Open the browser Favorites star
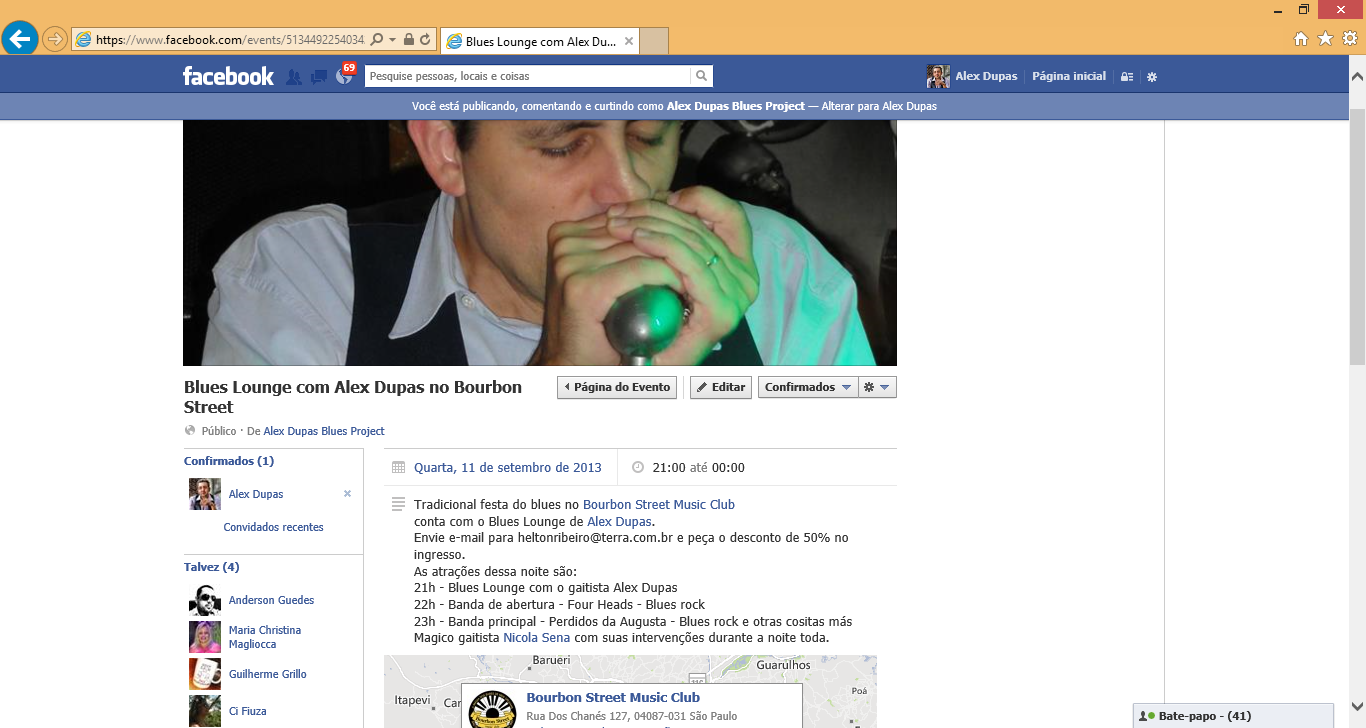1366x728 pixels. pyautogui.click(x=1325, y=39)
